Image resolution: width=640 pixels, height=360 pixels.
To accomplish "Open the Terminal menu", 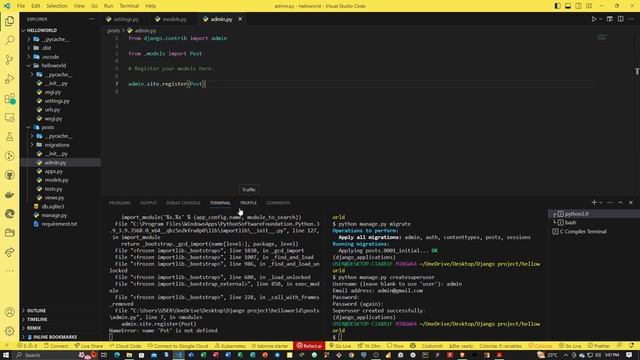I will 129,6.
